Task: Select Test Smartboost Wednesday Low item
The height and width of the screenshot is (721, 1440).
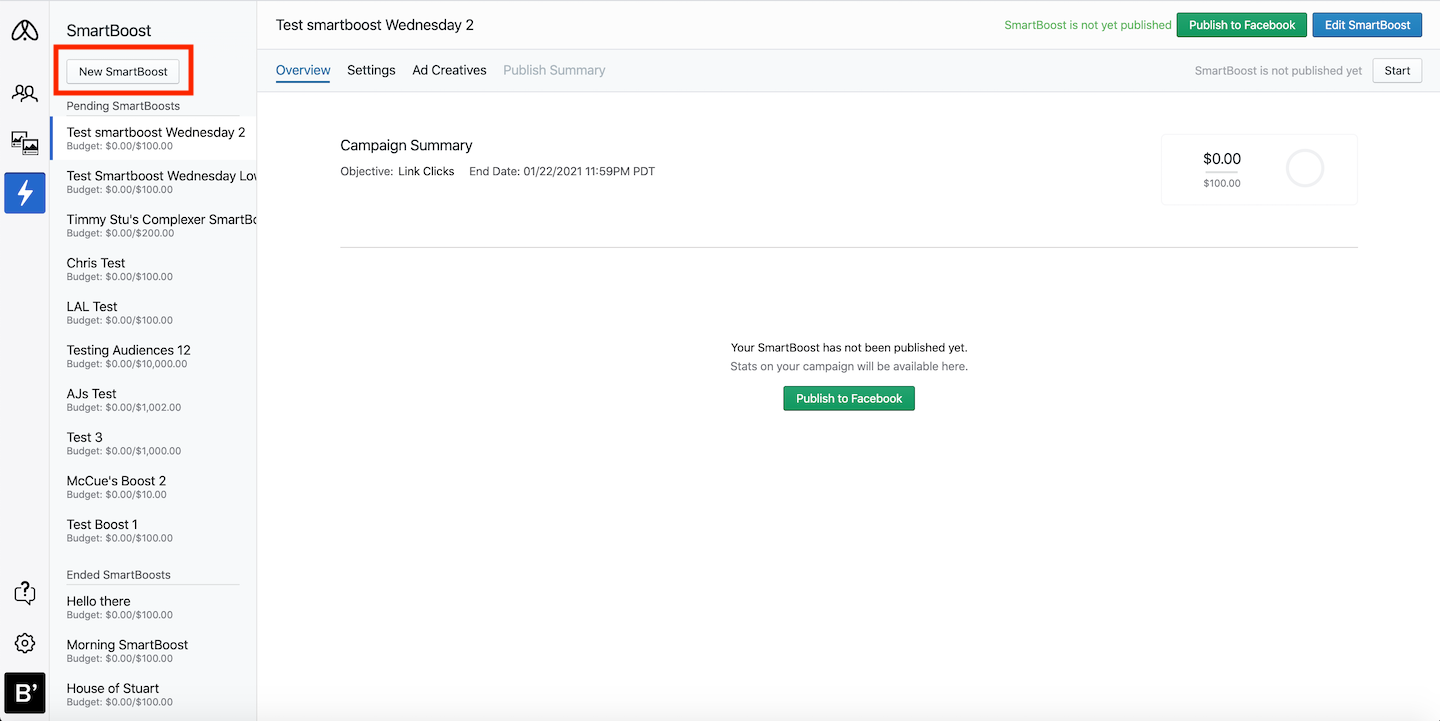Action: point(154,182)
